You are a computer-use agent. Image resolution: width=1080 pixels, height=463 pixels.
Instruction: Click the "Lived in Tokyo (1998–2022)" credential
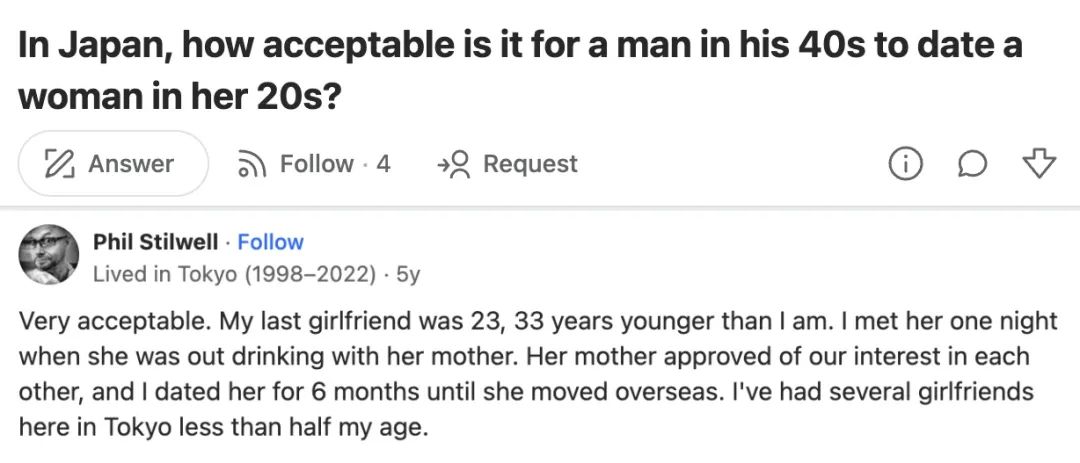(235, 275)
